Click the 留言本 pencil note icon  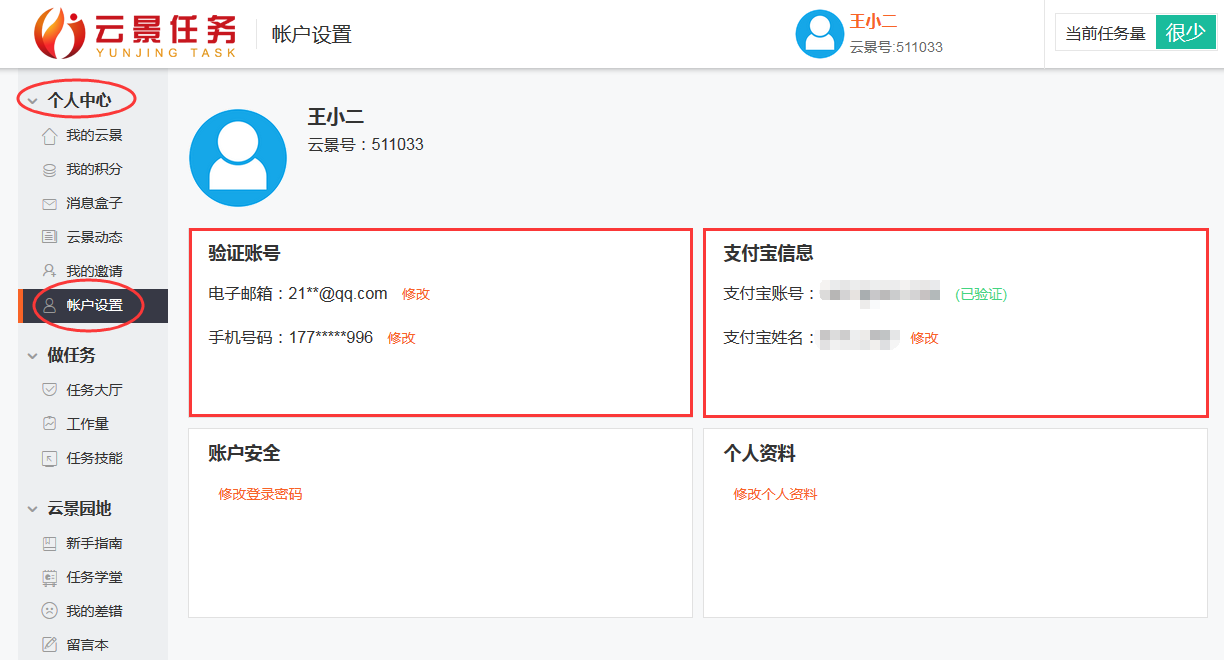[x=49, y=645]
